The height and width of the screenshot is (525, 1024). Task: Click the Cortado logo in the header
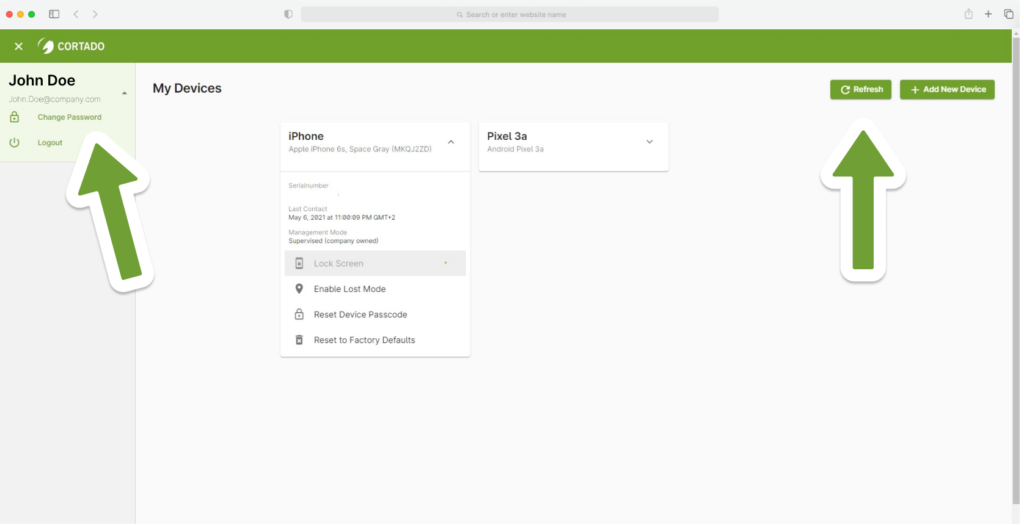click(x=71, y=46)
